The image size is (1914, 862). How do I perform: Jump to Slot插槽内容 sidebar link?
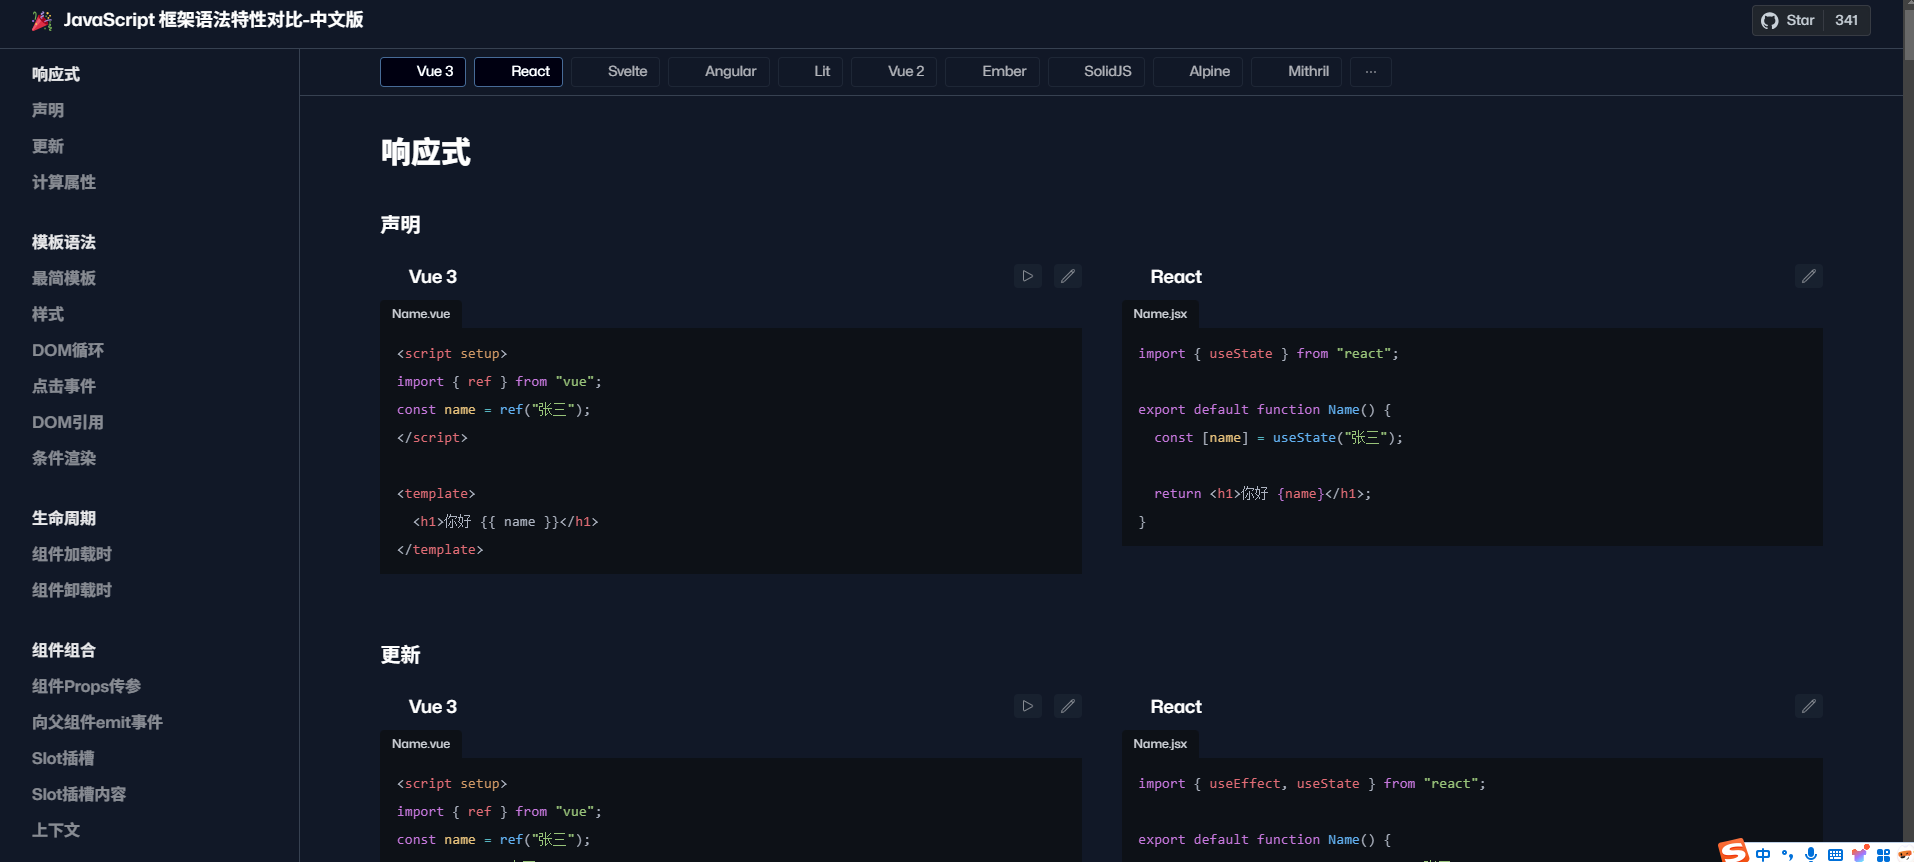pos(79,794)
